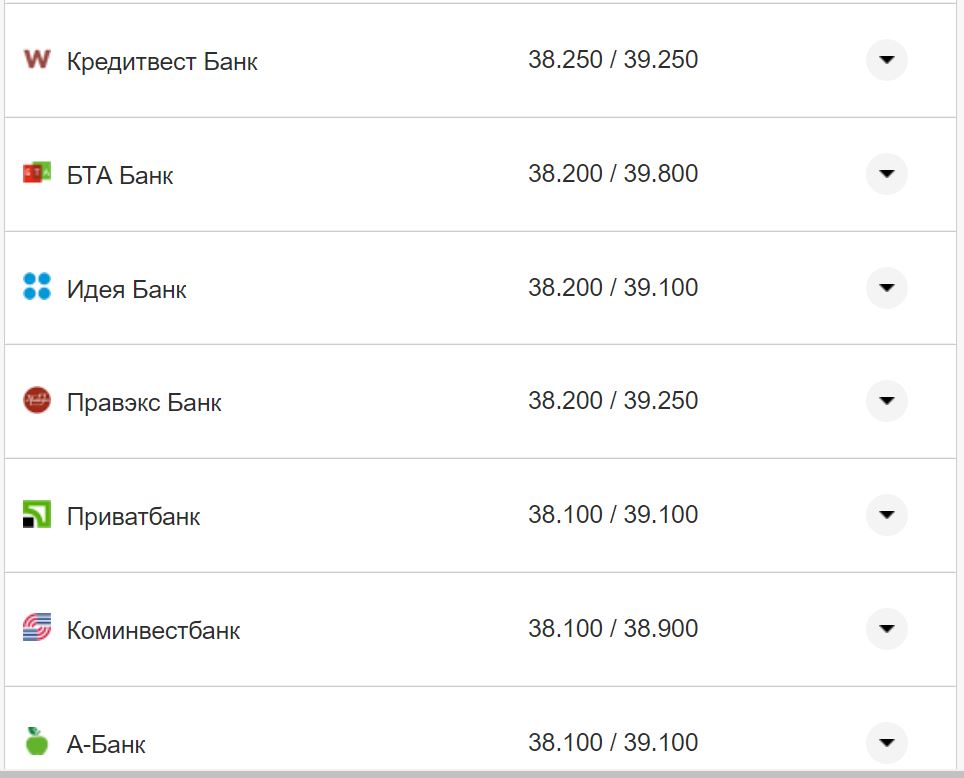Open the Кредитвест Банк name link

click(x=162, y=62)
